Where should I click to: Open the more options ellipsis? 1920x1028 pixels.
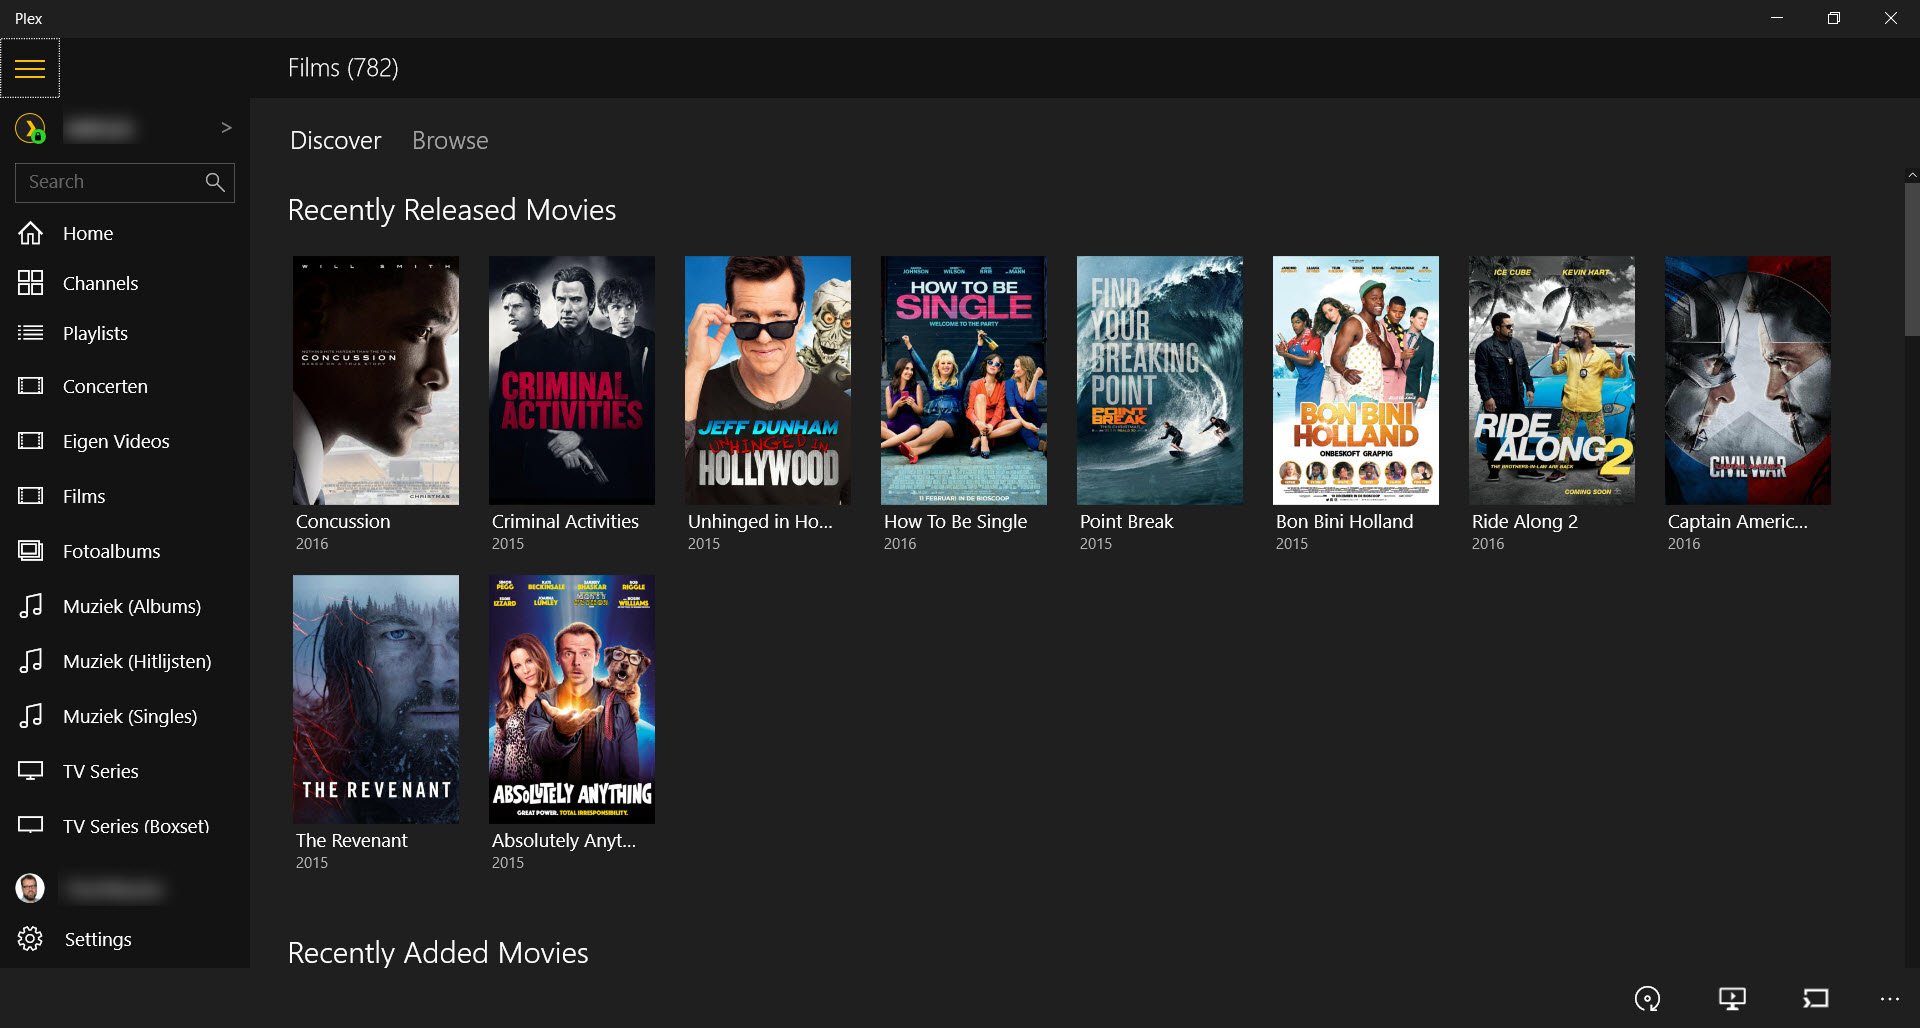click(1889, 999)
